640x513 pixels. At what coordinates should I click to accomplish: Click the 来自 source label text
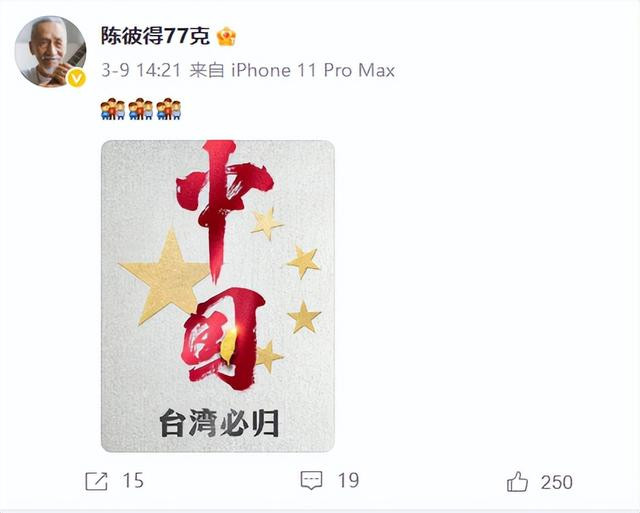[x=207, y=71]
